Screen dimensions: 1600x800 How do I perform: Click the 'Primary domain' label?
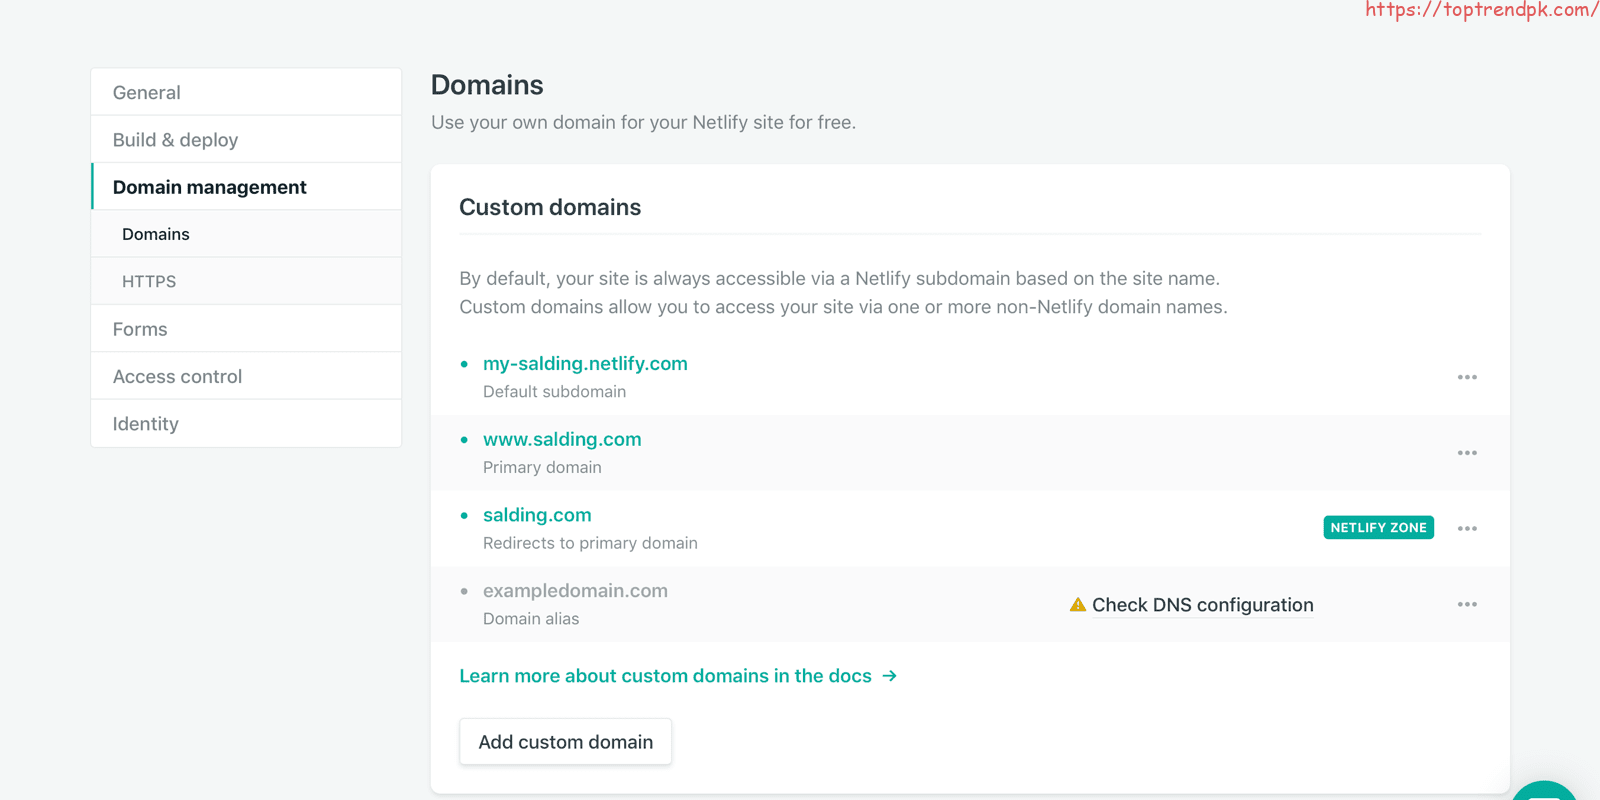click(x=542, y=468)
